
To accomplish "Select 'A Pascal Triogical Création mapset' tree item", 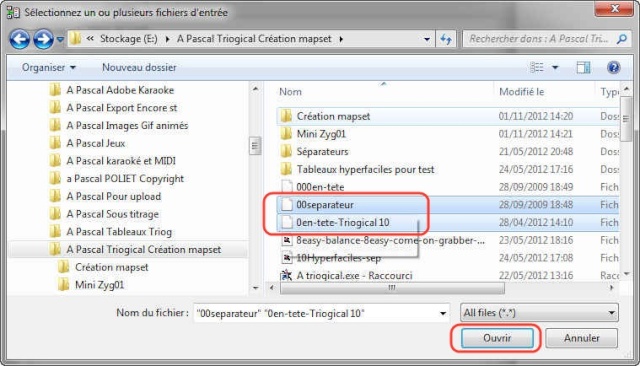I will (144, 249).
